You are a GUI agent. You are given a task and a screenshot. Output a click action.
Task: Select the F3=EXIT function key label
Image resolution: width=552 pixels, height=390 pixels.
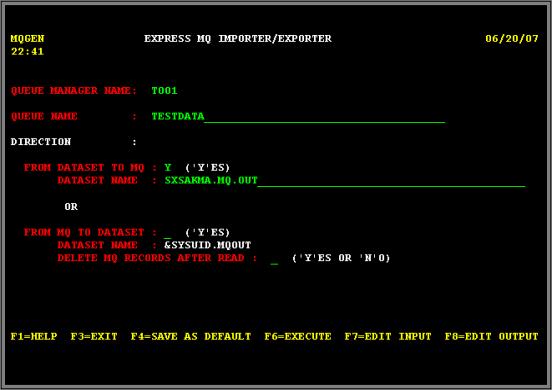(x=94, y=336)
